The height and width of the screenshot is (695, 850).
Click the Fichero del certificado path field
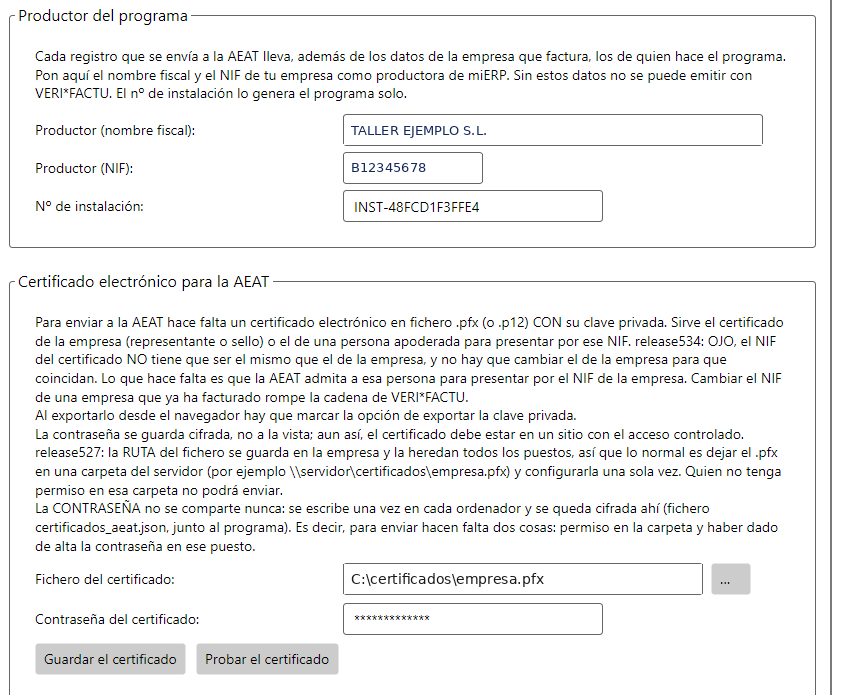[x=523, y=579]
